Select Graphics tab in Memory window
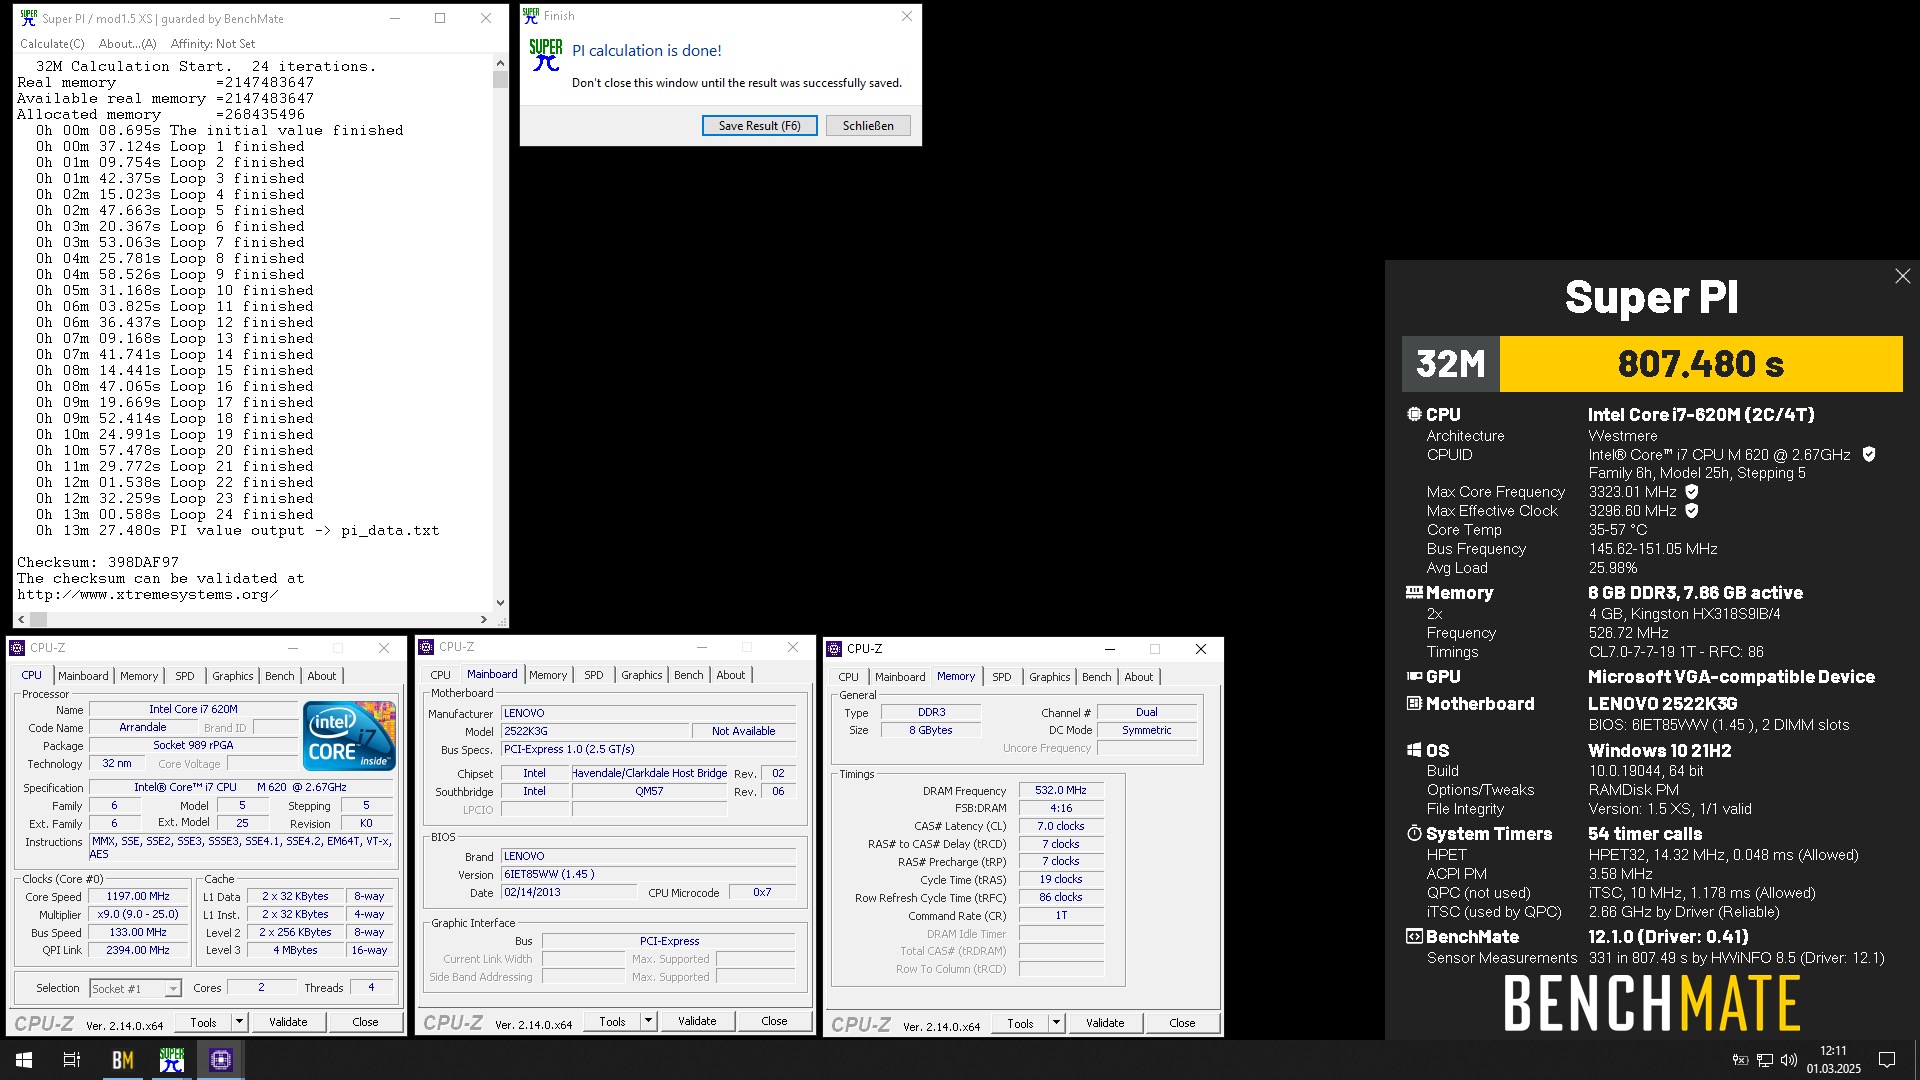Image resolution: width=1920 pixels, height=1080 pixels. pos(1050,677)
